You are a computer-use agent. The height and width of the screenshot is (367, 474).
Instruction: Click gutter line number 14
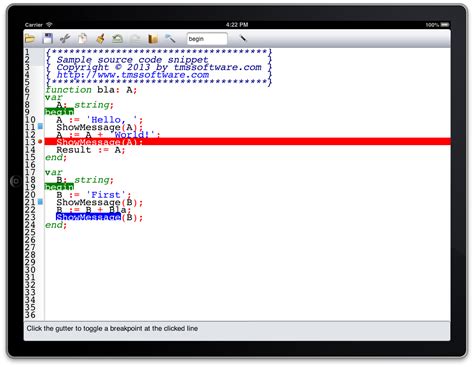30,150
